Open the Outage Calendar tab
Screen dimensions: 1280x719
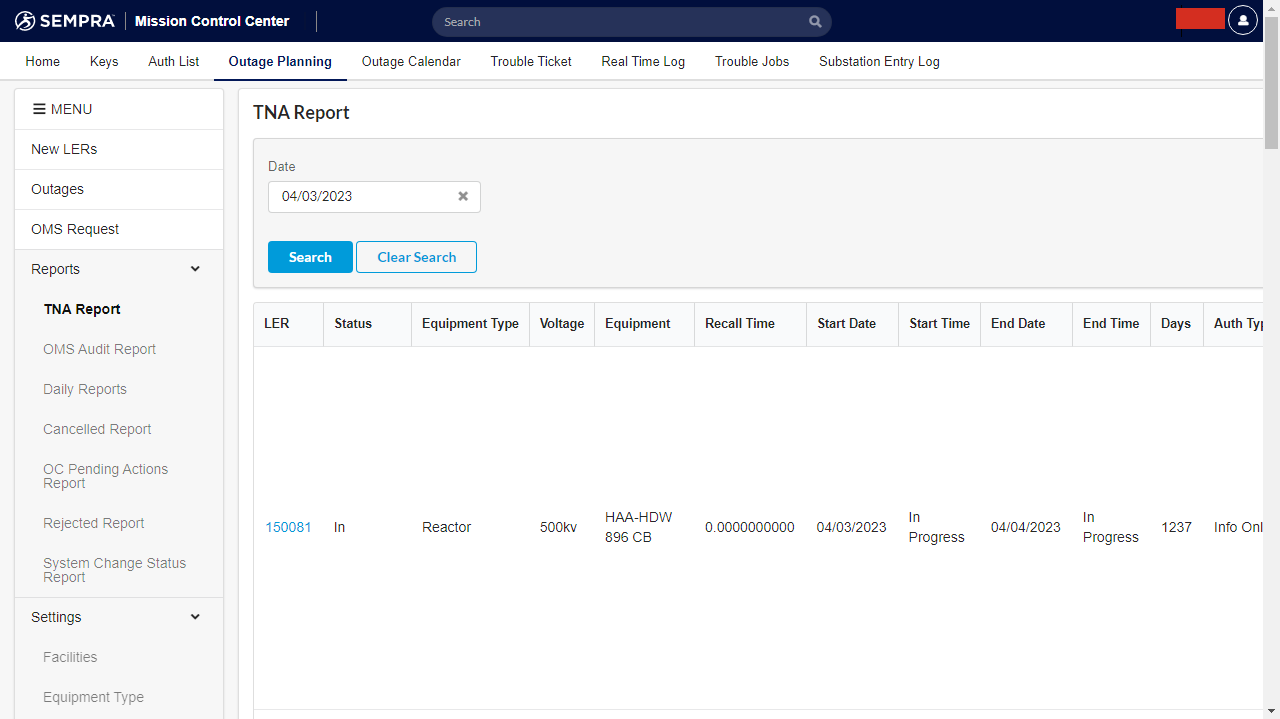pyautogui.click(x=411, y=61)
